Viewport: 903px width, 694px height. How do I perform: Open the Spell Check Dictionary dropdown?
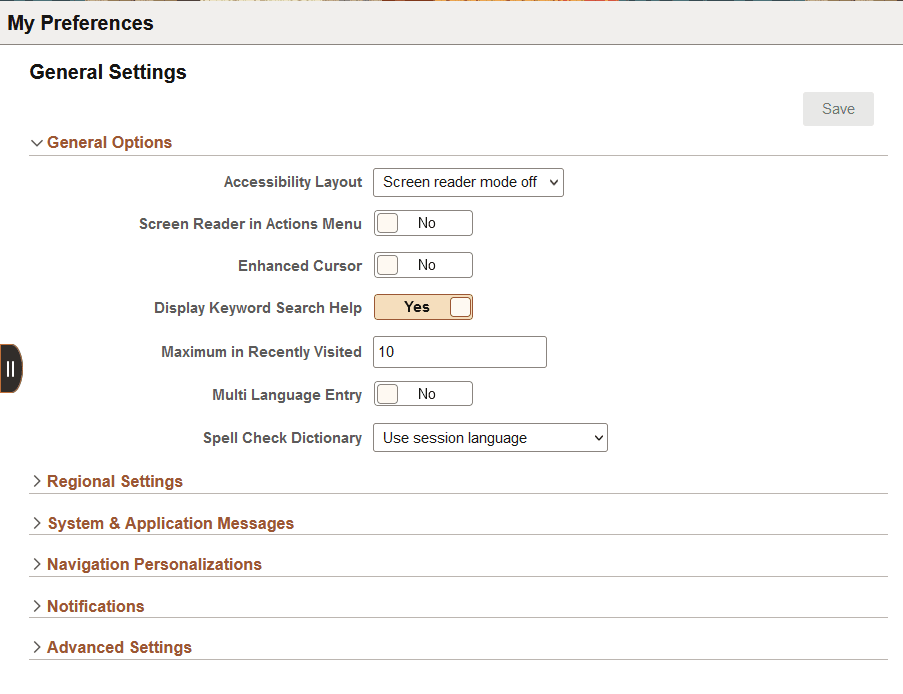(x=490, y=437)
